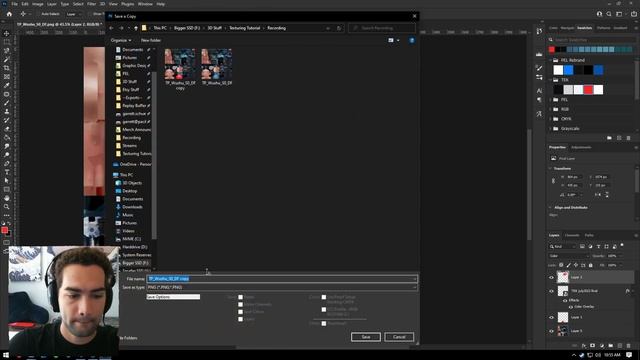This screenshot has width=640, height=360.
Task: Open the Photoshop search magnifier icon
Action: click(x=609, y=14)
